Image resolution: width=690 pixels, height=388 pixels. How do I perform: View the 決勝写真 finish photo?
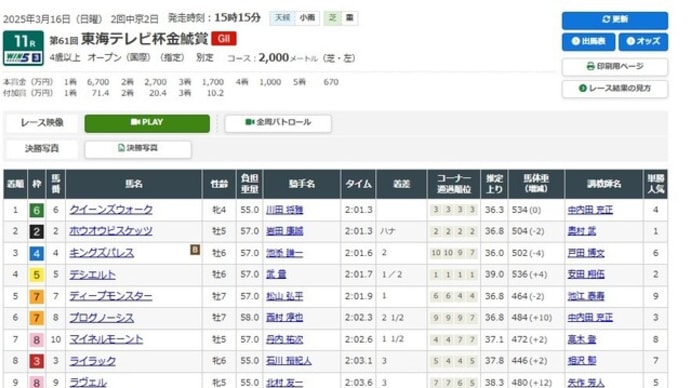(138, 149)
